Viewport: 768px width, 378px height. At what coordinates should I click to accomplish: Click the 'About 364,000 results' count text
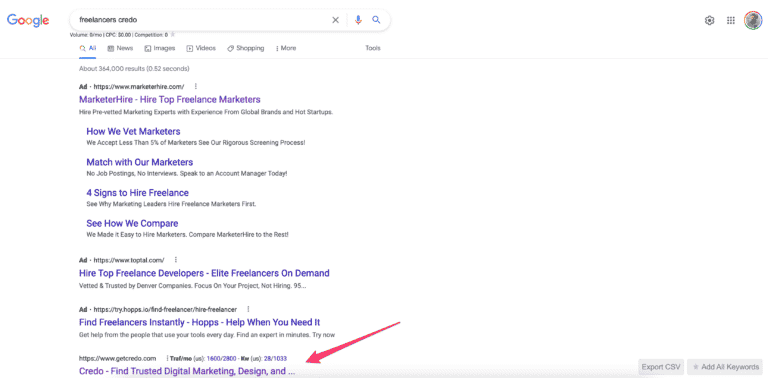[x=134, y=69]
